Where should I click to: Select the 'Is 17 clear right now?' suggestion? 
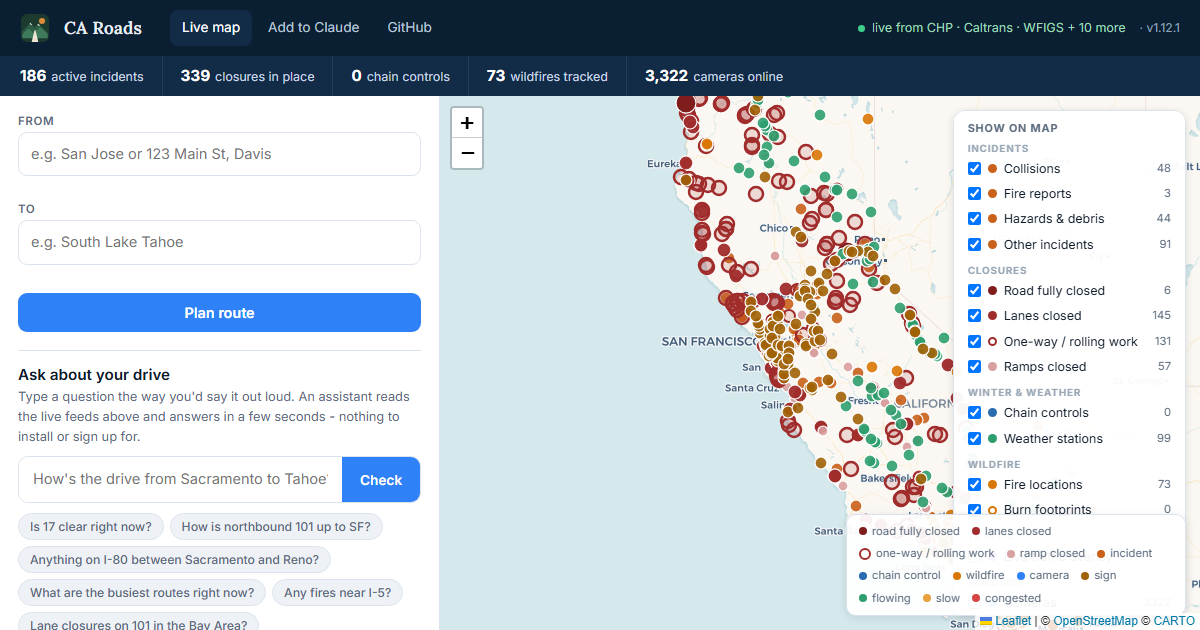click(91, 526)
